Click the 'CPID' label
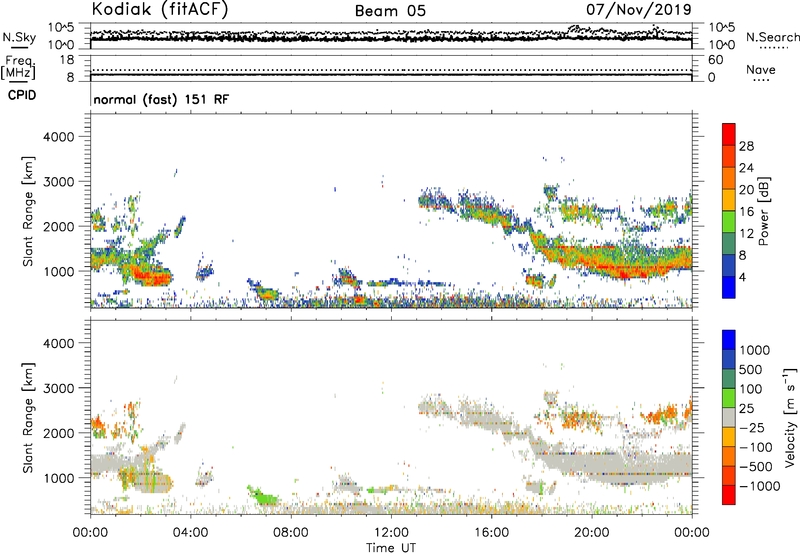Viewport: 800px width, 554px height. click(22, 95)
